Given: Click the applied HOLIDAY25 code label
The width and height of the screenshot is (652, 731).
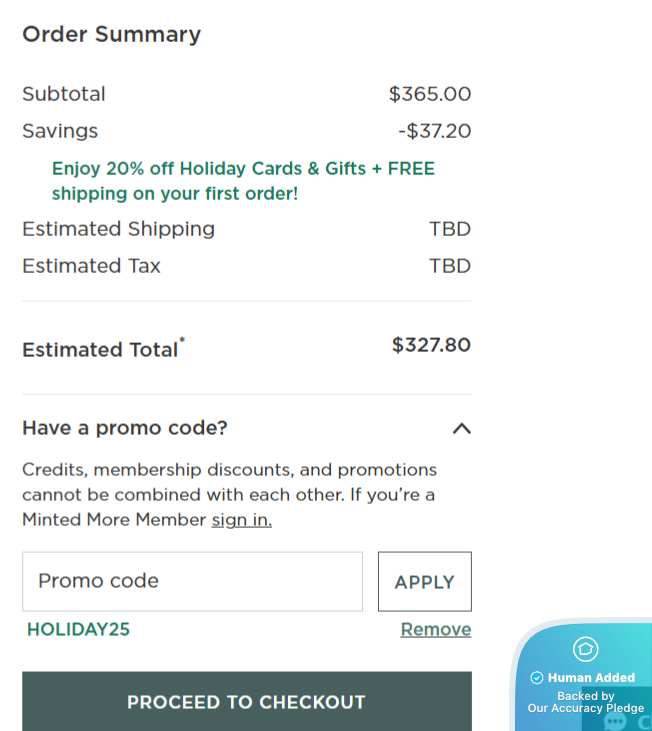Looking at the screenshot, I should click(78, 629).
